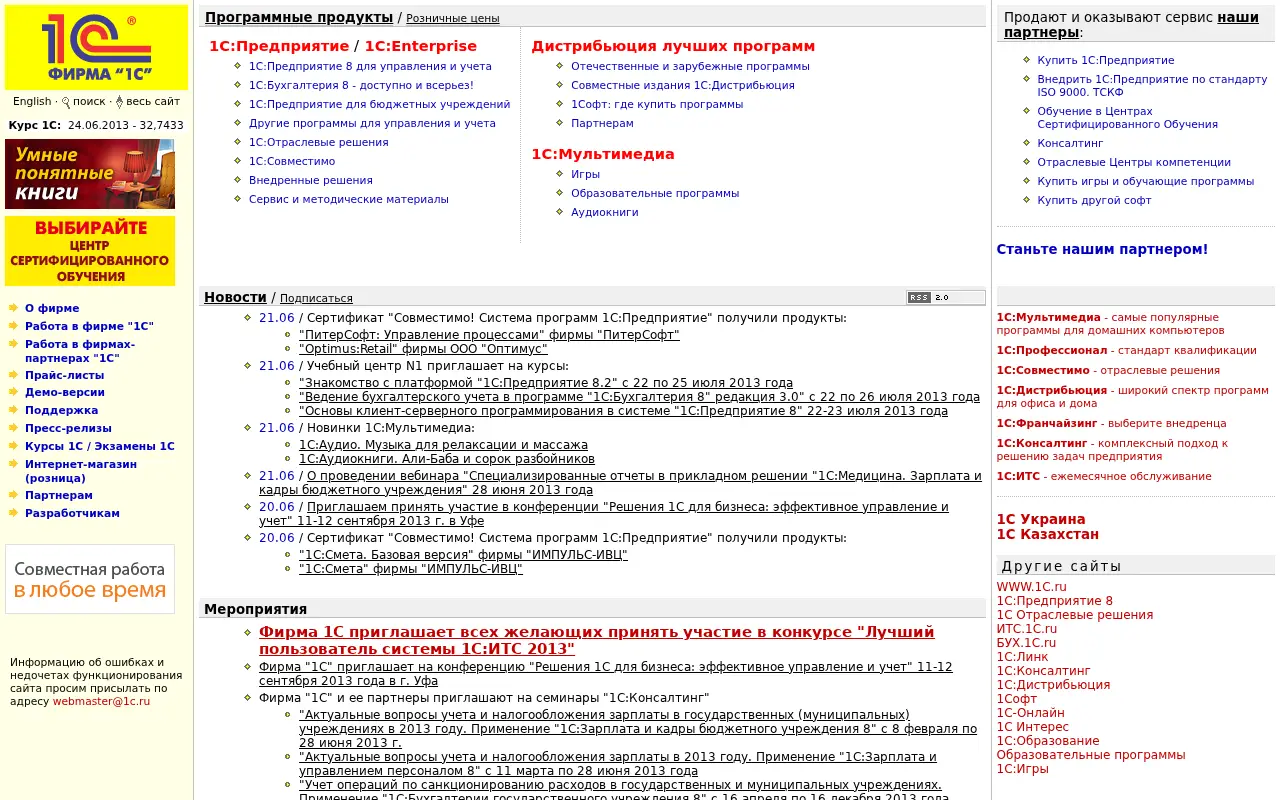
Task: Open the весь сайт sitemap link
Action: (x=153, y=101)
